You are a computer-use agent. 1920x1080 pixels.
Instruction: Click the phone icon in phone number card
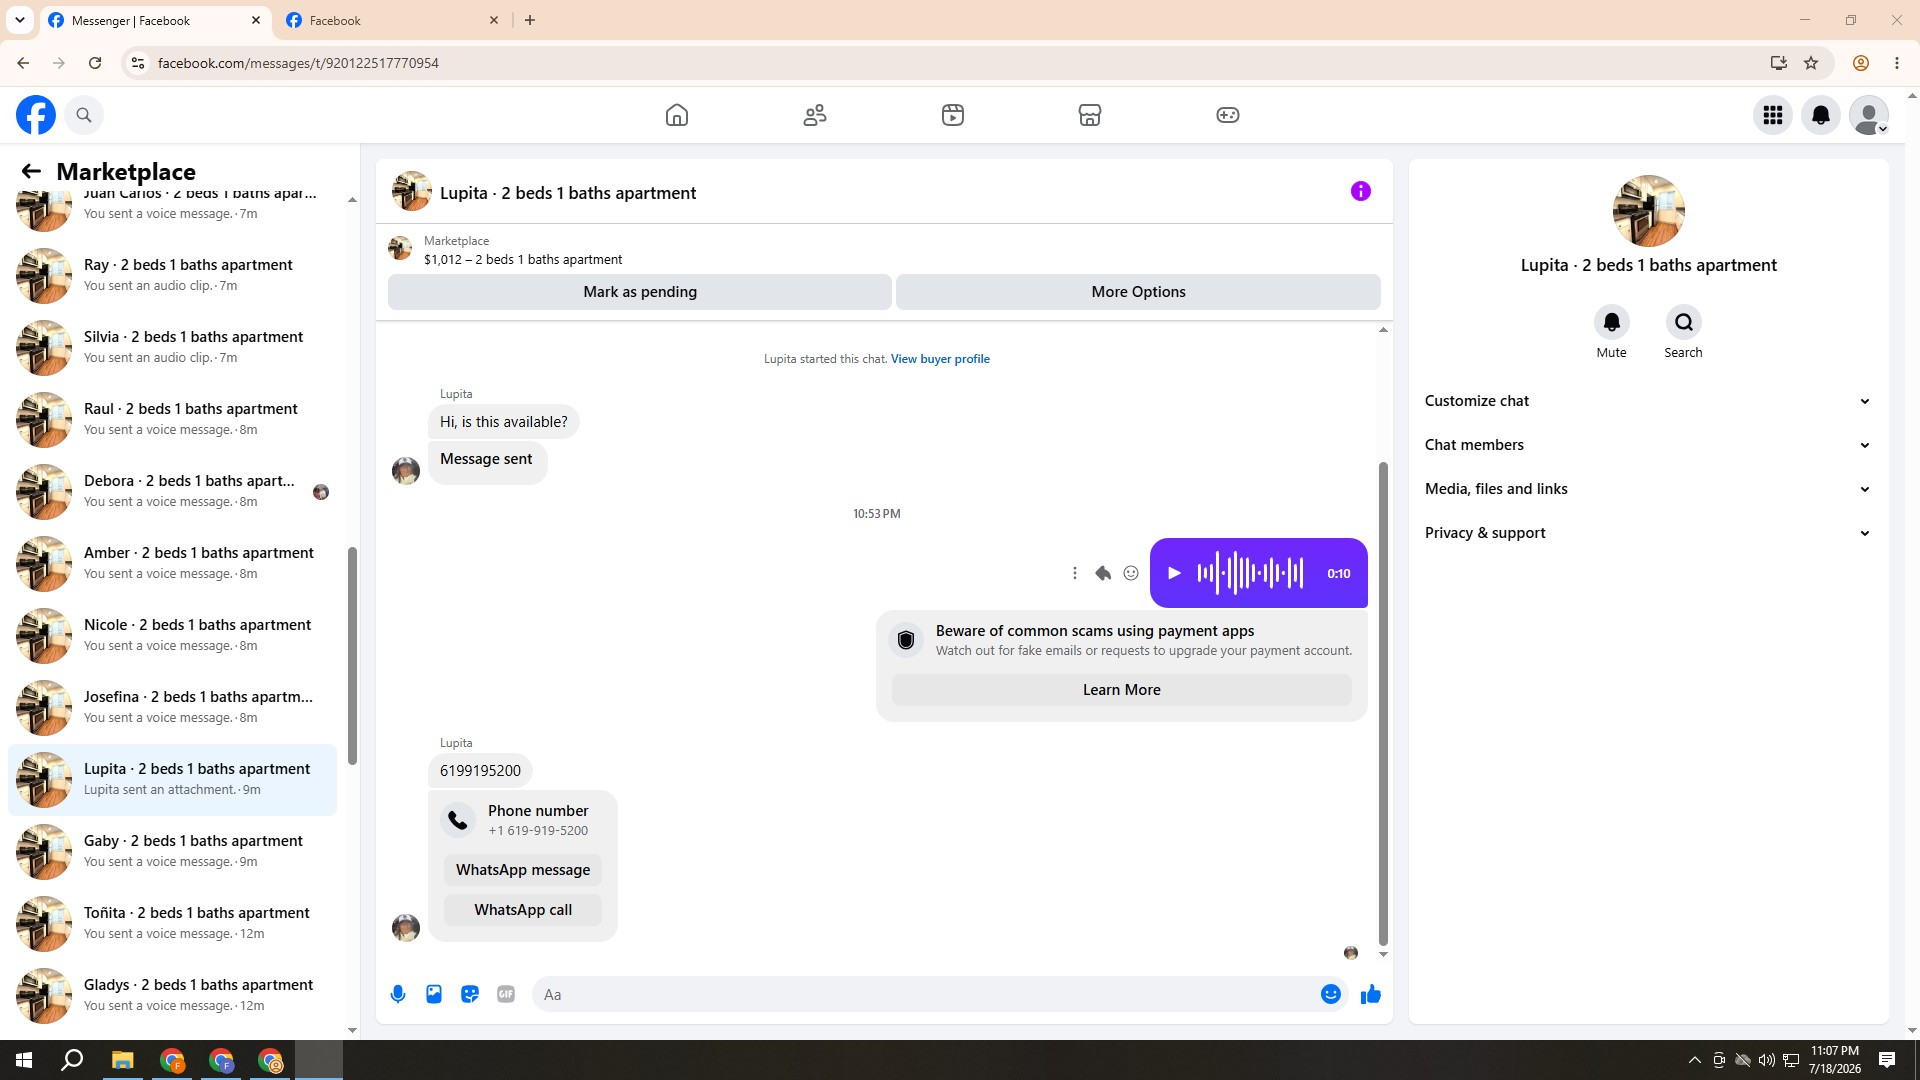(458, 820)
